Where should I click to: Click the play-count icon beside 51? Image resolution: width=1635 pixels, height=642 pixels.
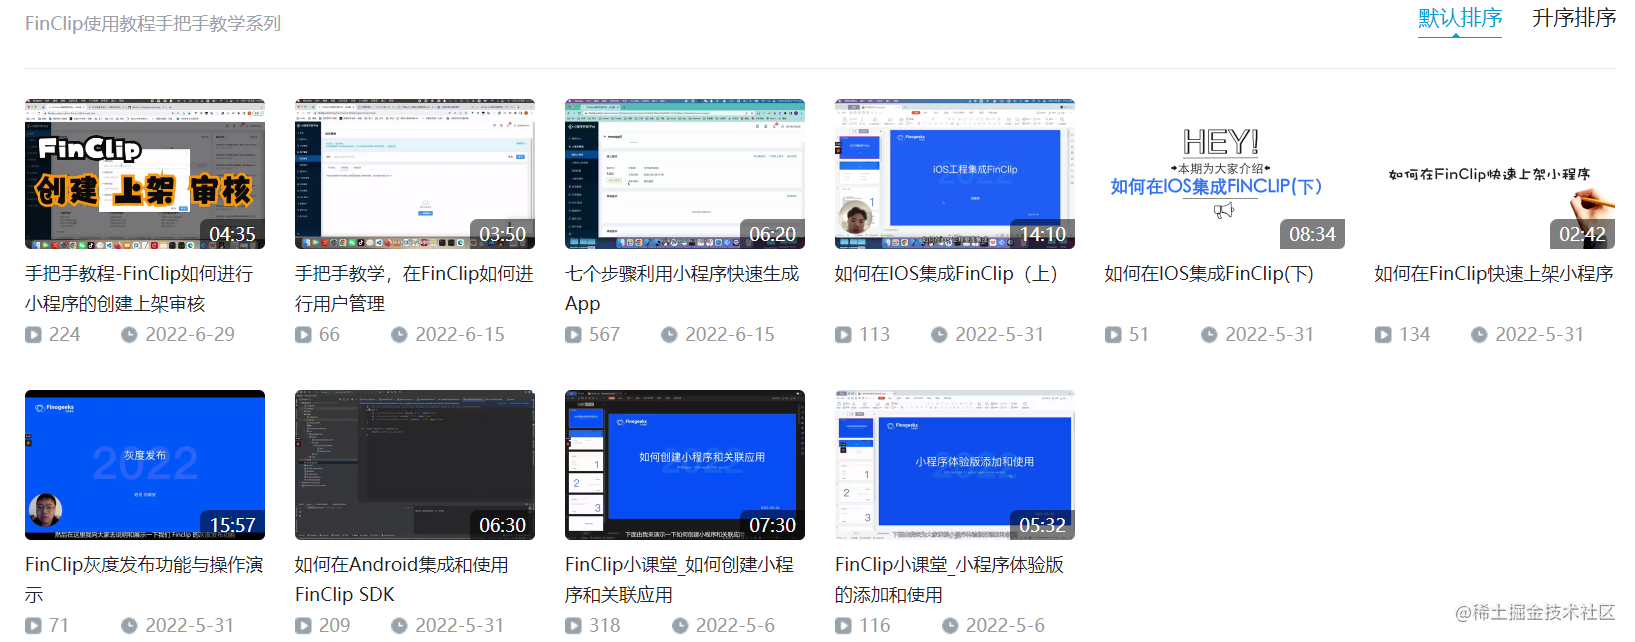pyautogui.click(x=1113, y=335)
